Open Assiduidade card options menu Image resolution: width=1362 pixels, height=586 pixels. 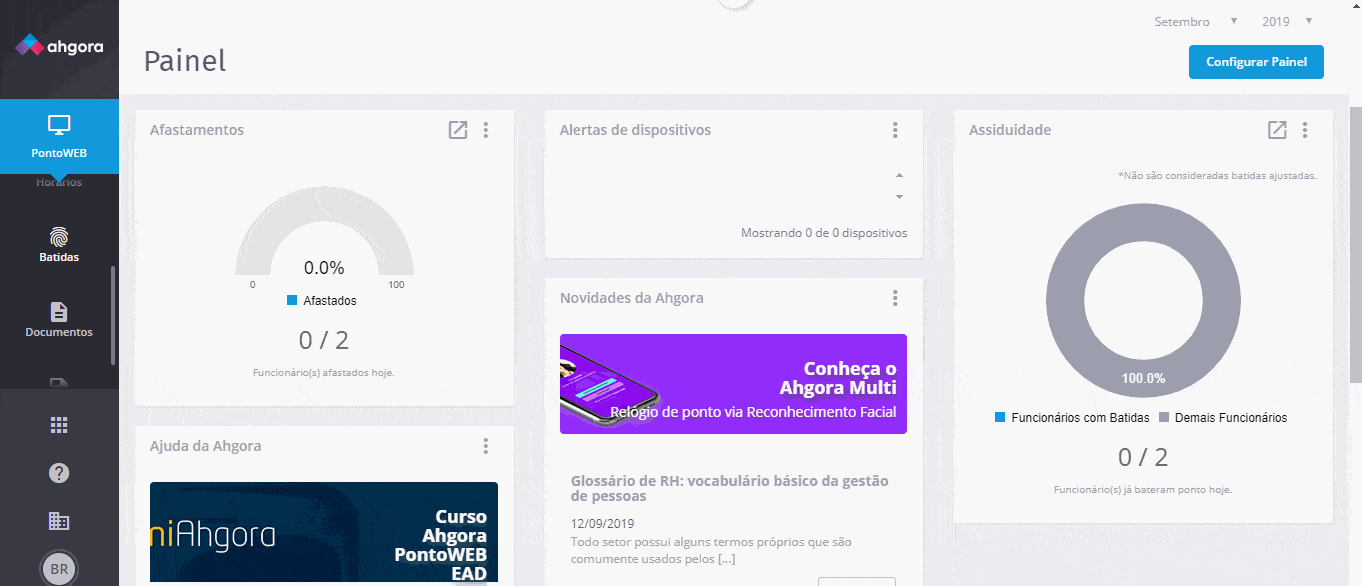(1305, 130)
